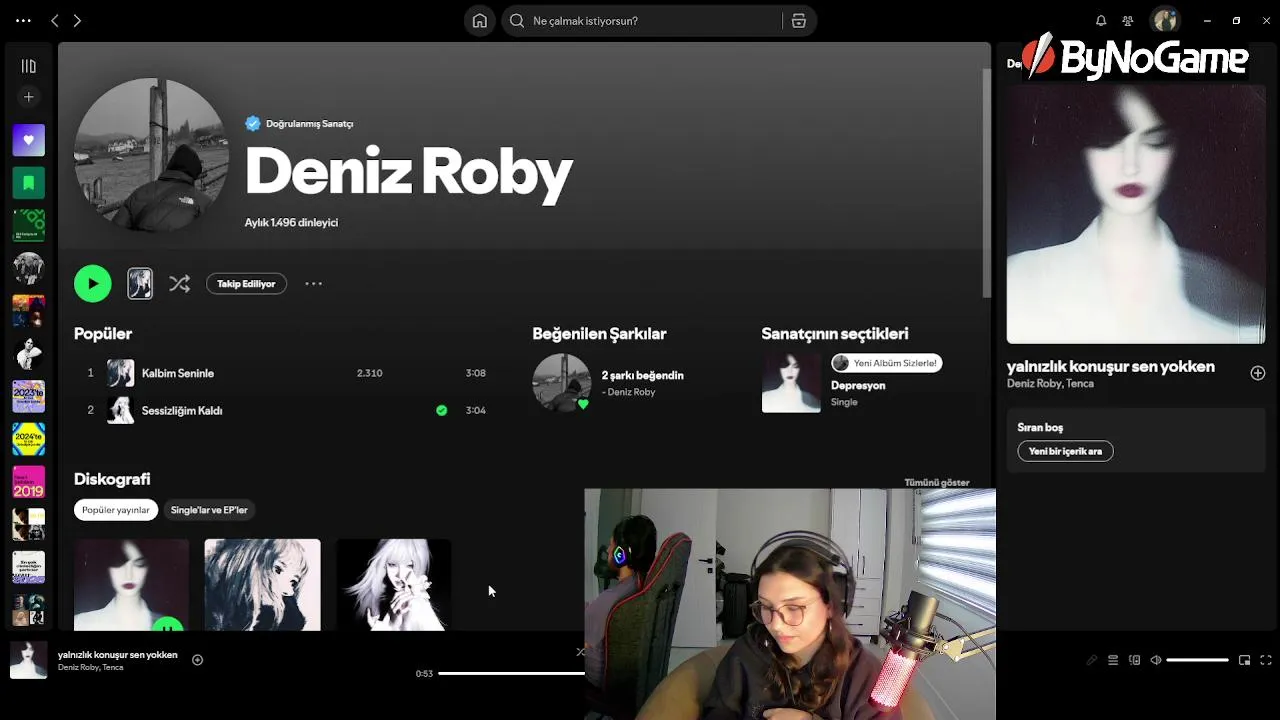Click the 'Popüler' section heading
Viewport: 1280px width, 720px height.
point(103,334)
